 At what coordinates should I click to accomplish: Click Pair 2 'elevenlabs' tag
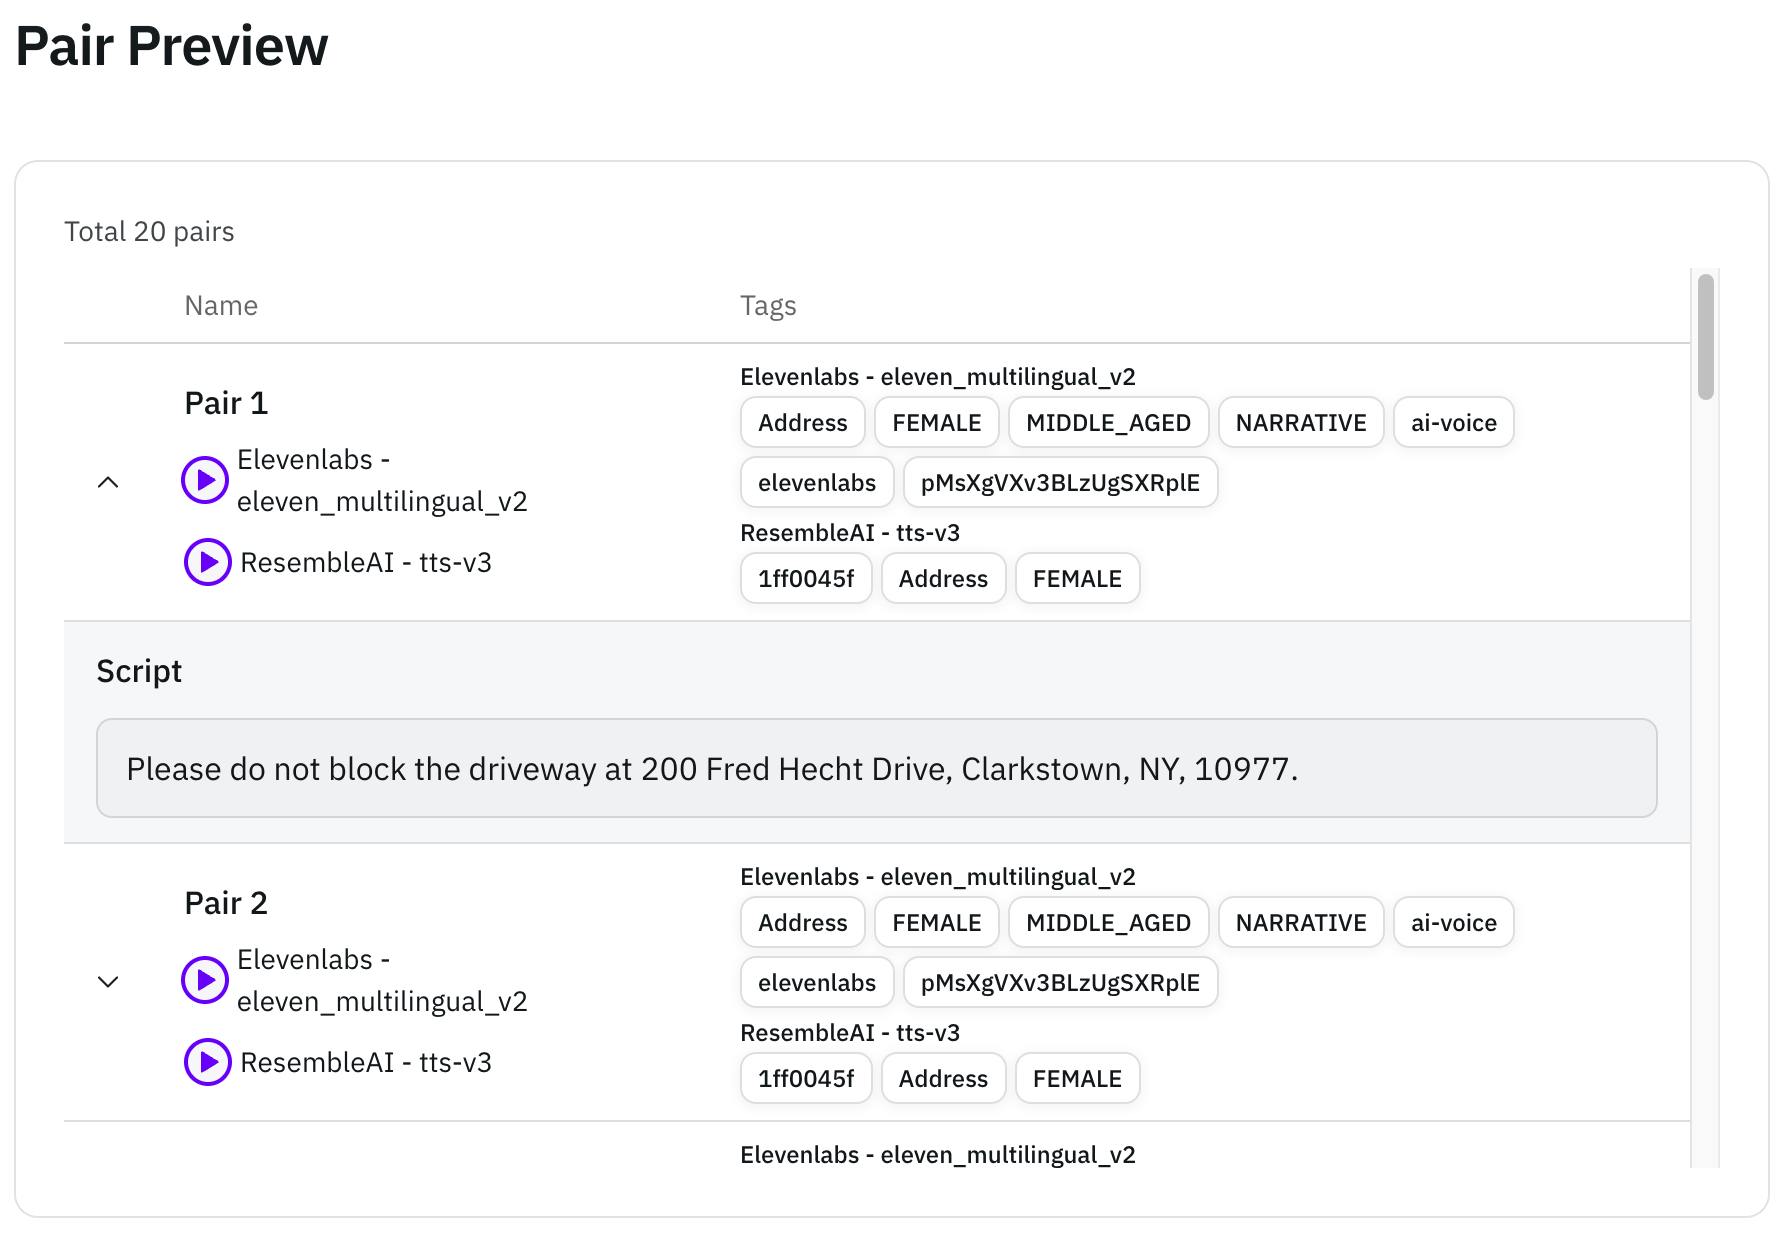point(817,982)
